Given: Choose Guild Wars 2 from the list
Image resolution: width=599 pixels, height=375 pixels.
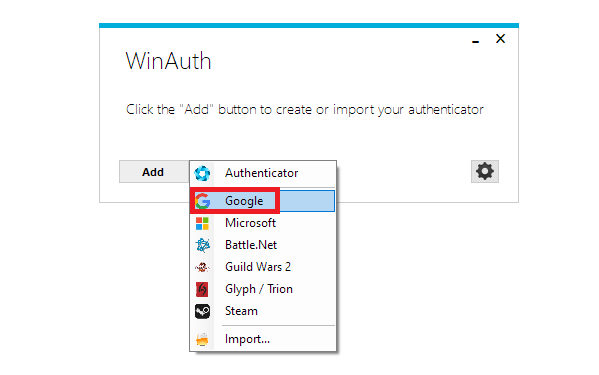Looking at the screenshot, I should 263,267.
